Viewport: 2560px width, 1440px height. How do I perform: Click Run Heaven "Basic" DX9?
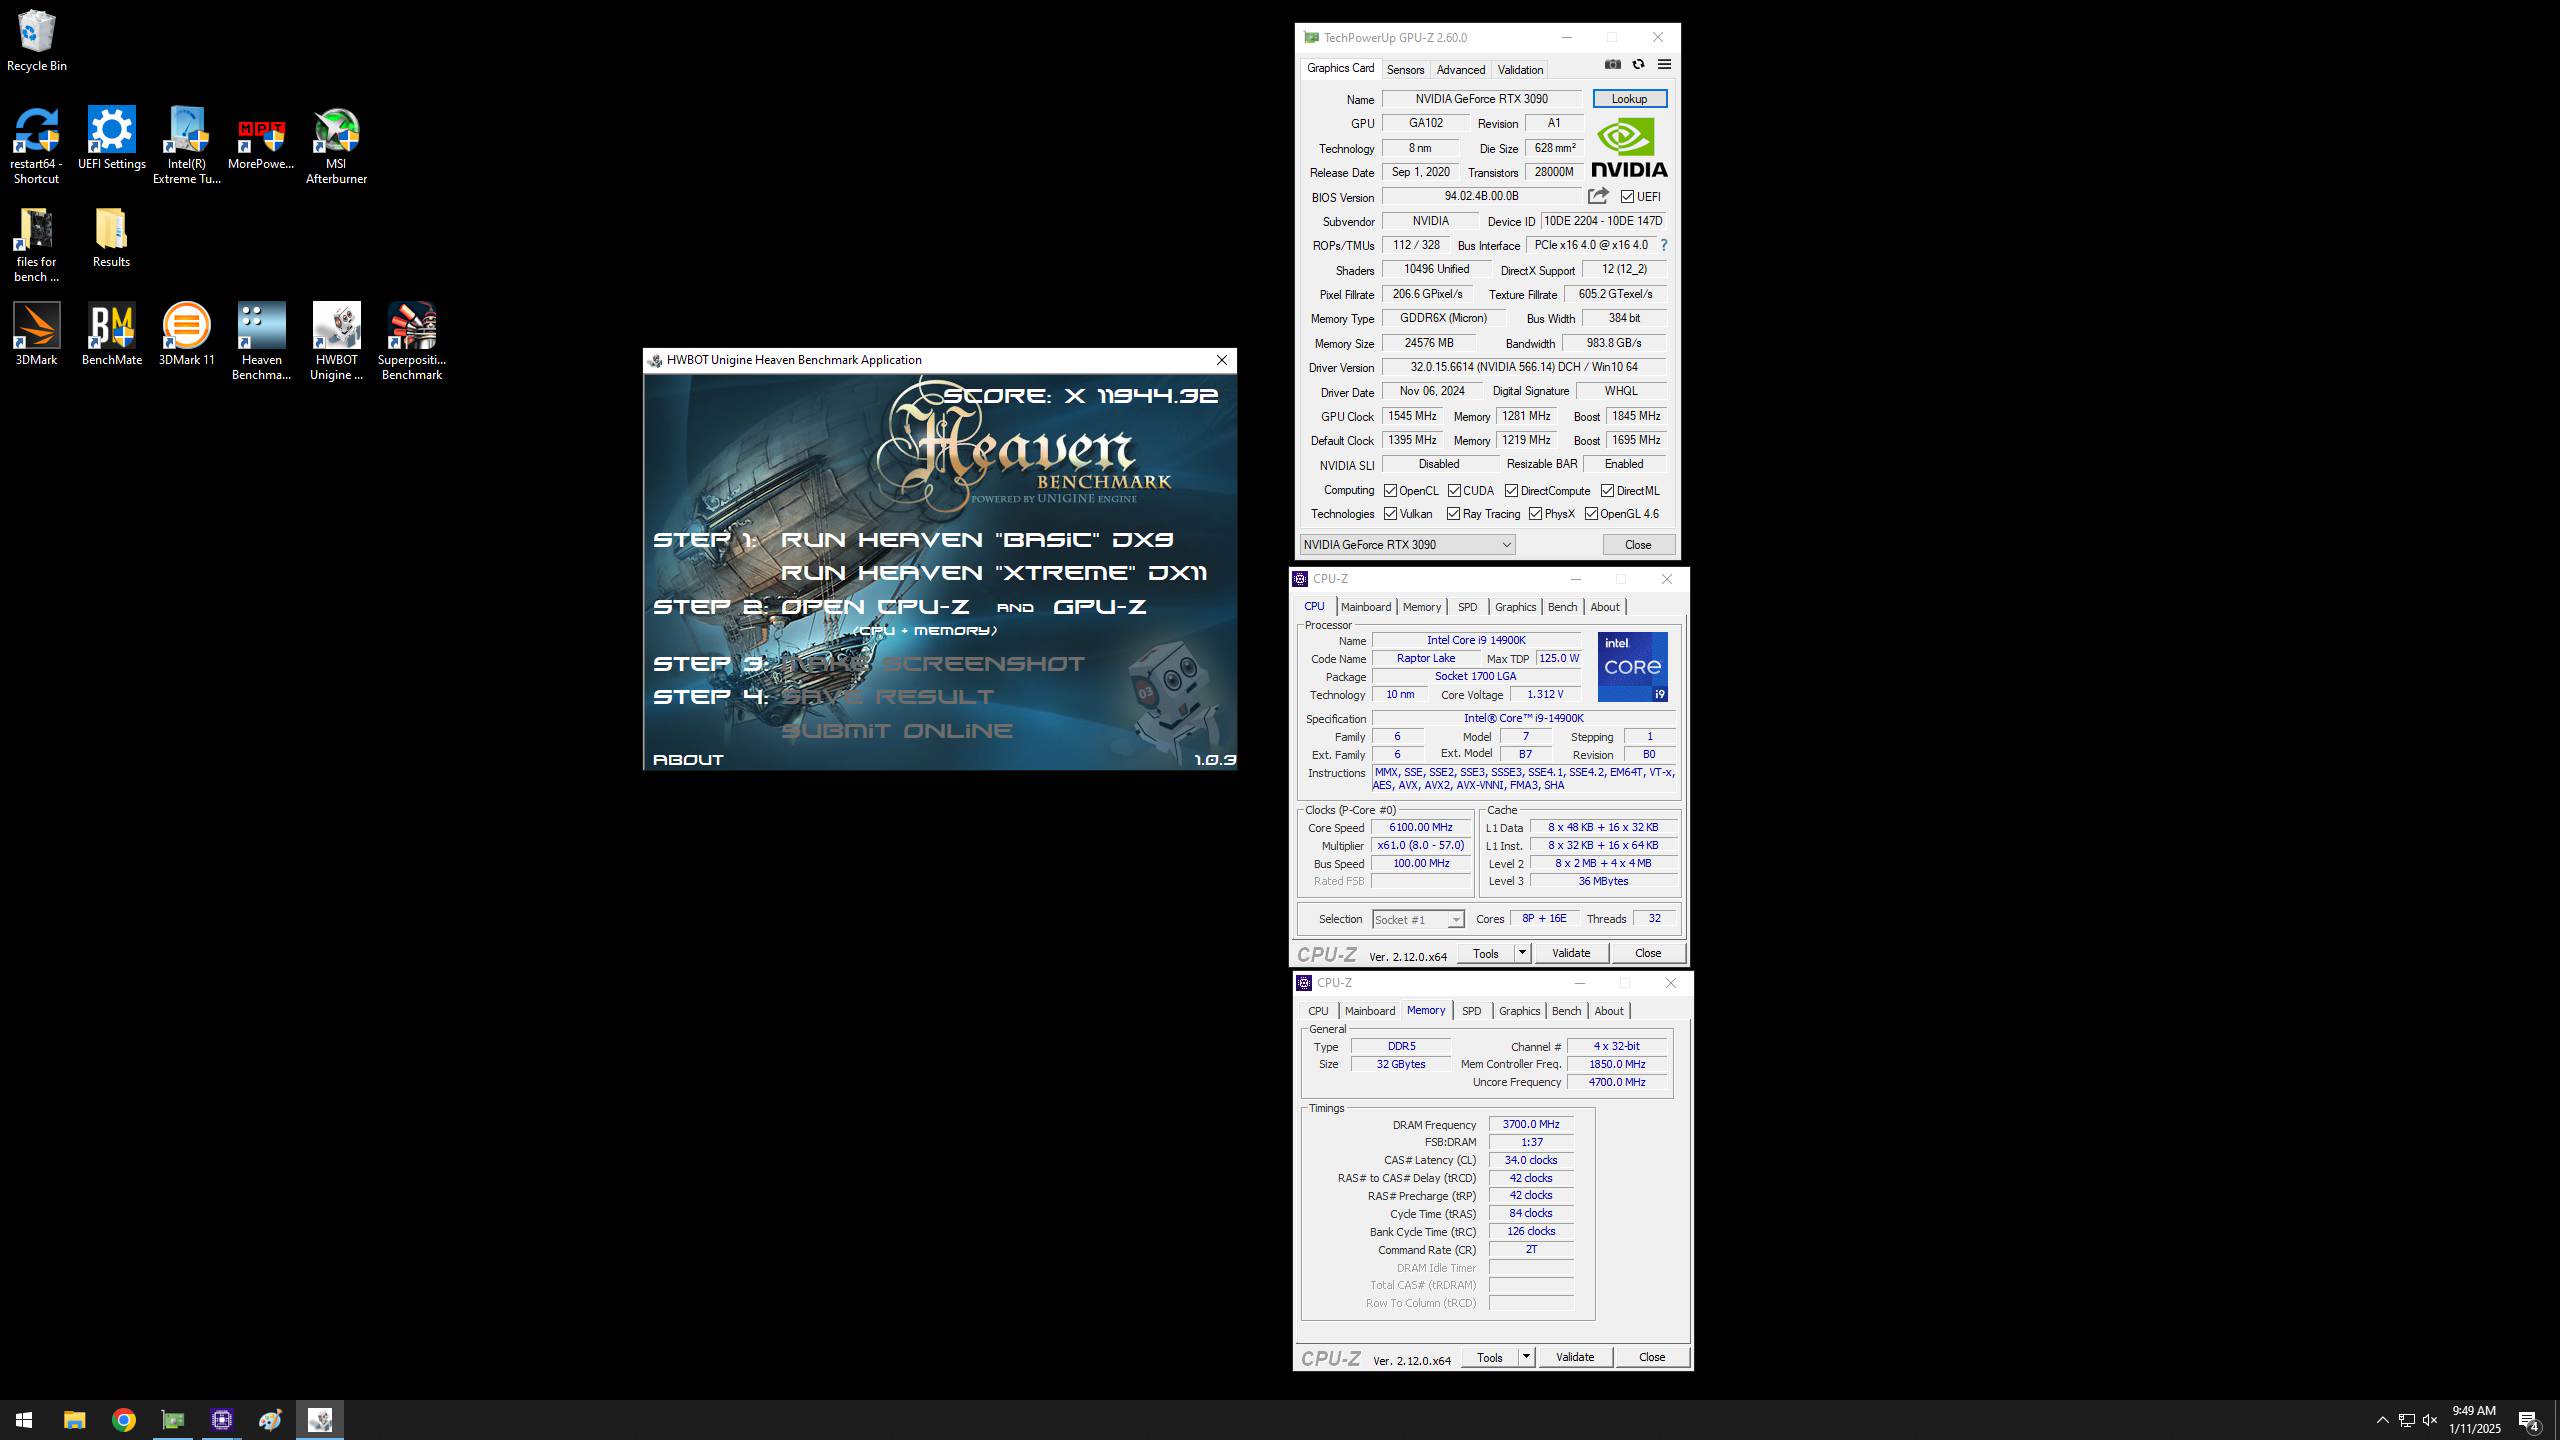[976, 540]
